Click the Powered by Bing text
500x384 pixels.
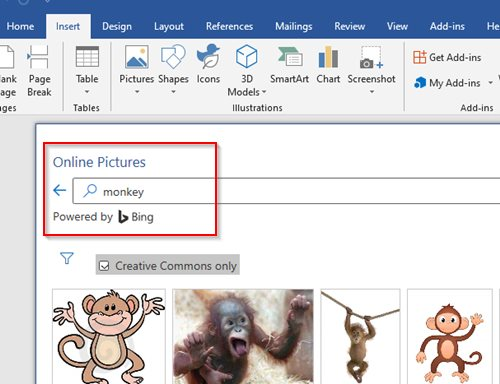click(103, 217)
